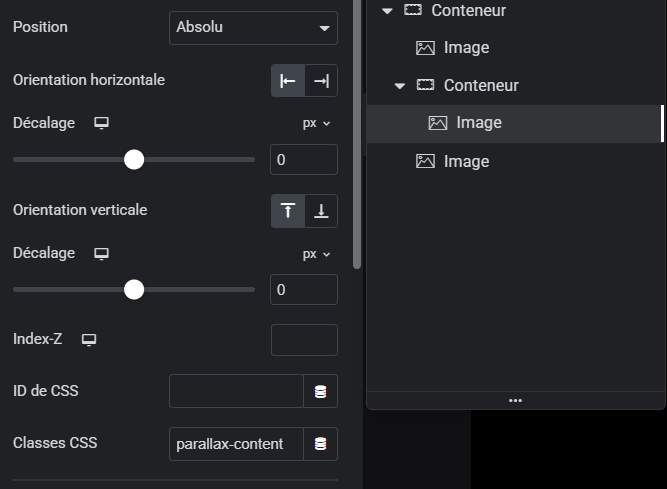
Task: Change px unit for horizontal Décalage
Action: [x=316, y=123]
